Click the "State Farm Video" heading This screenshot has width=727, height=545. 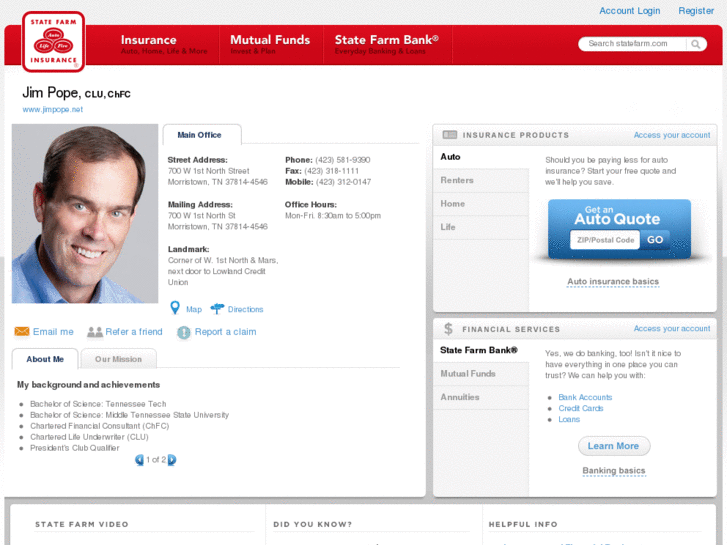coord(82,525)
